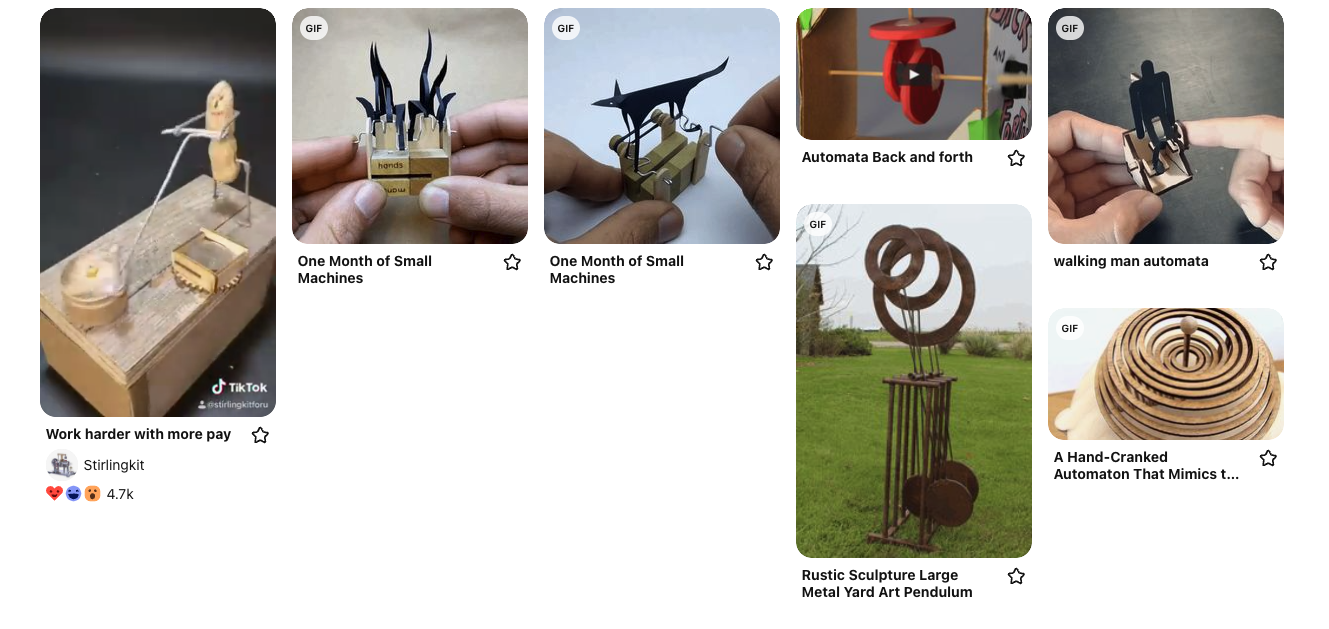The width and height of the screenshot is (1329, 629).
Task: Click star icon by 'A Hand-Cranked Automaton'
Action: (x=1268, y=458)
